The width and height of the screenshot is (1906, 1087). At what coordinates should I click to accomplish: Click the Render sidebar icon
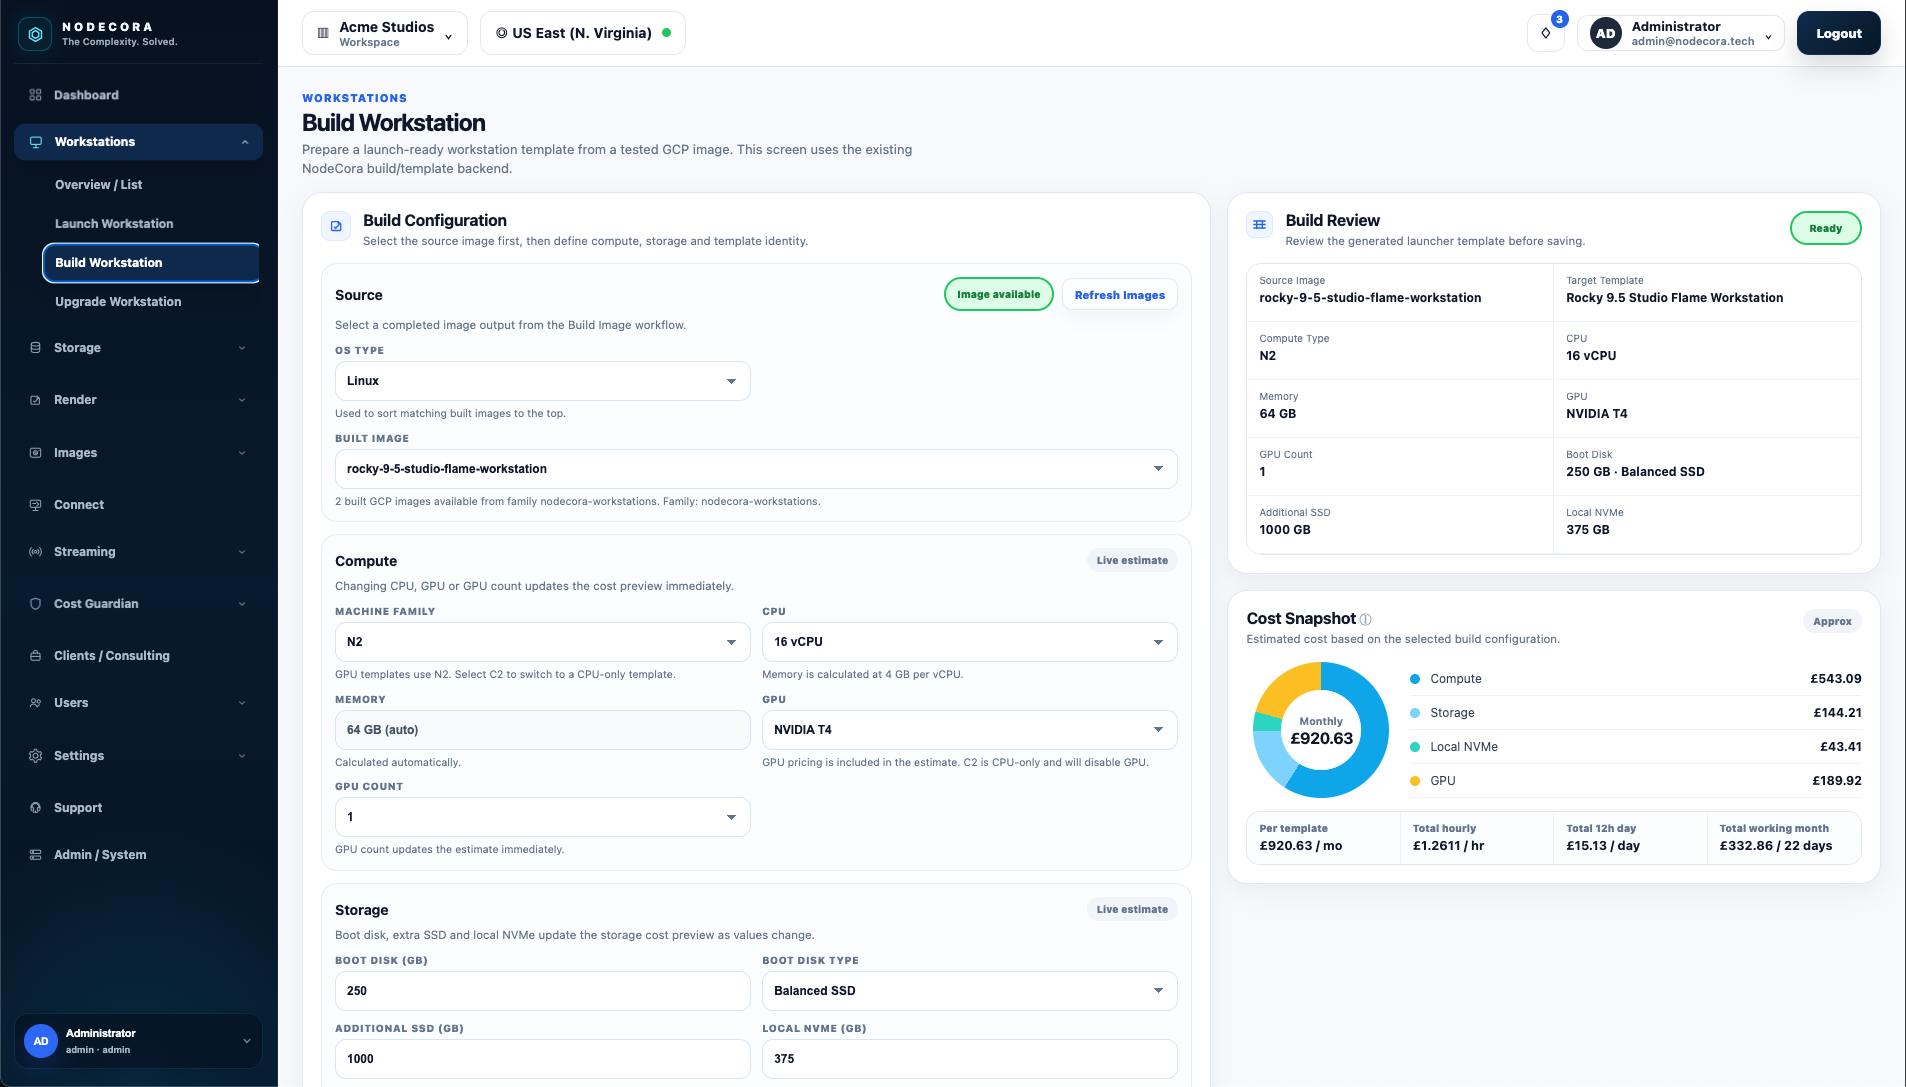tap(35, 400)
